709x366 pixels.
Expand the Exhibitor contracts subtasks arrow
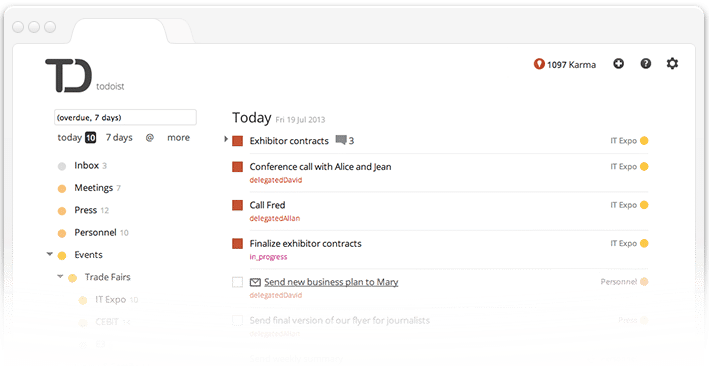(226, 139)
